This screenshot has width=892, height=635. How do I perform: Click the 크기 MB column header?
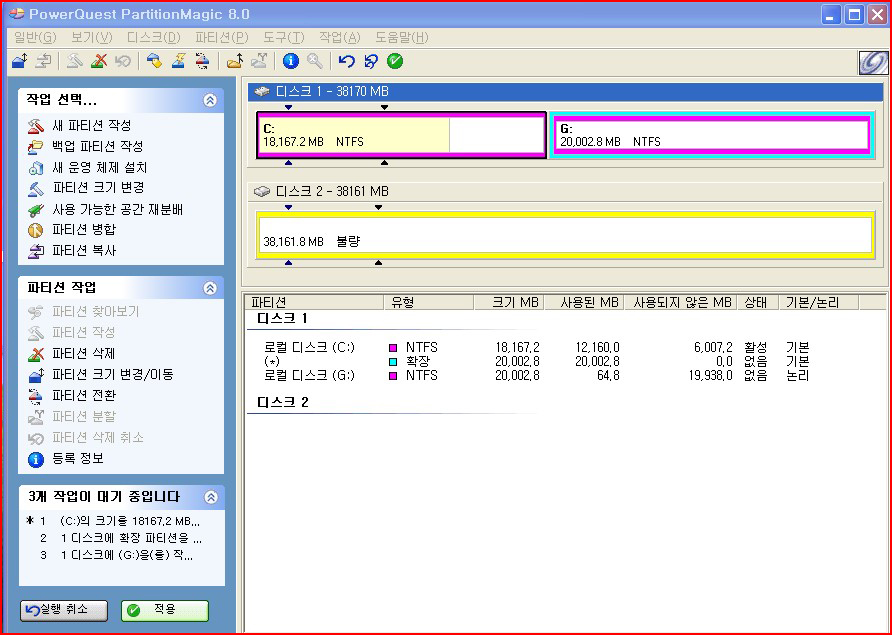[509, 302]
